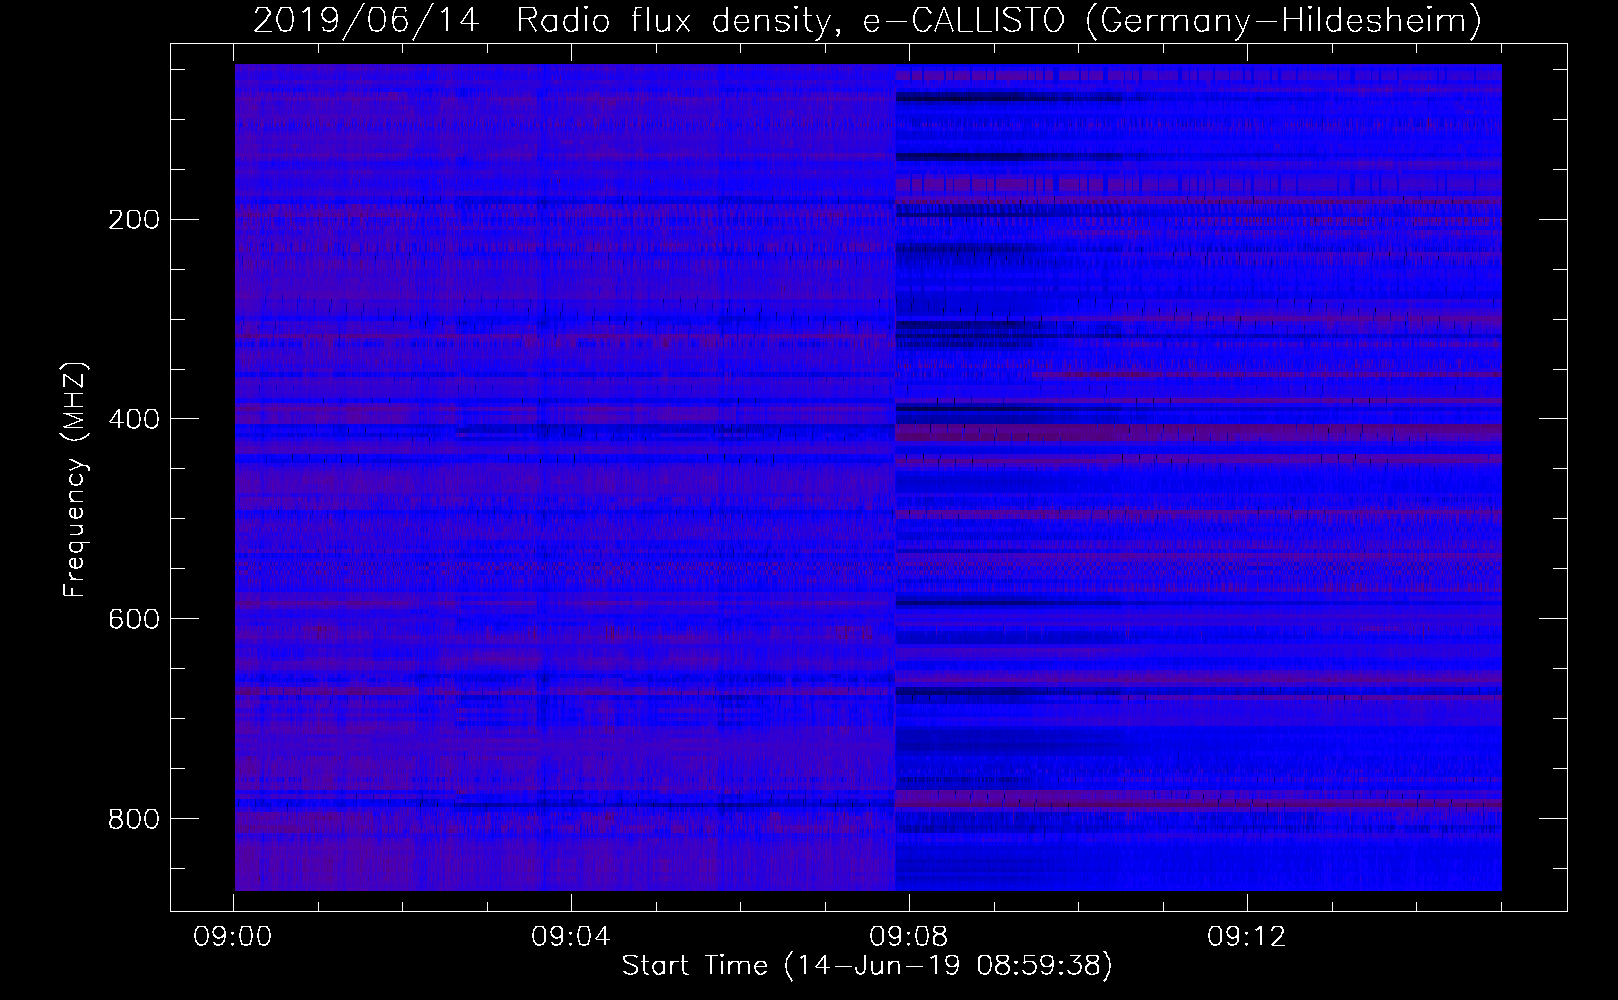Click the '400' frequency tick label
Image resolution: width=1618 pixels, height=1000 pixels.
[133, 420]
